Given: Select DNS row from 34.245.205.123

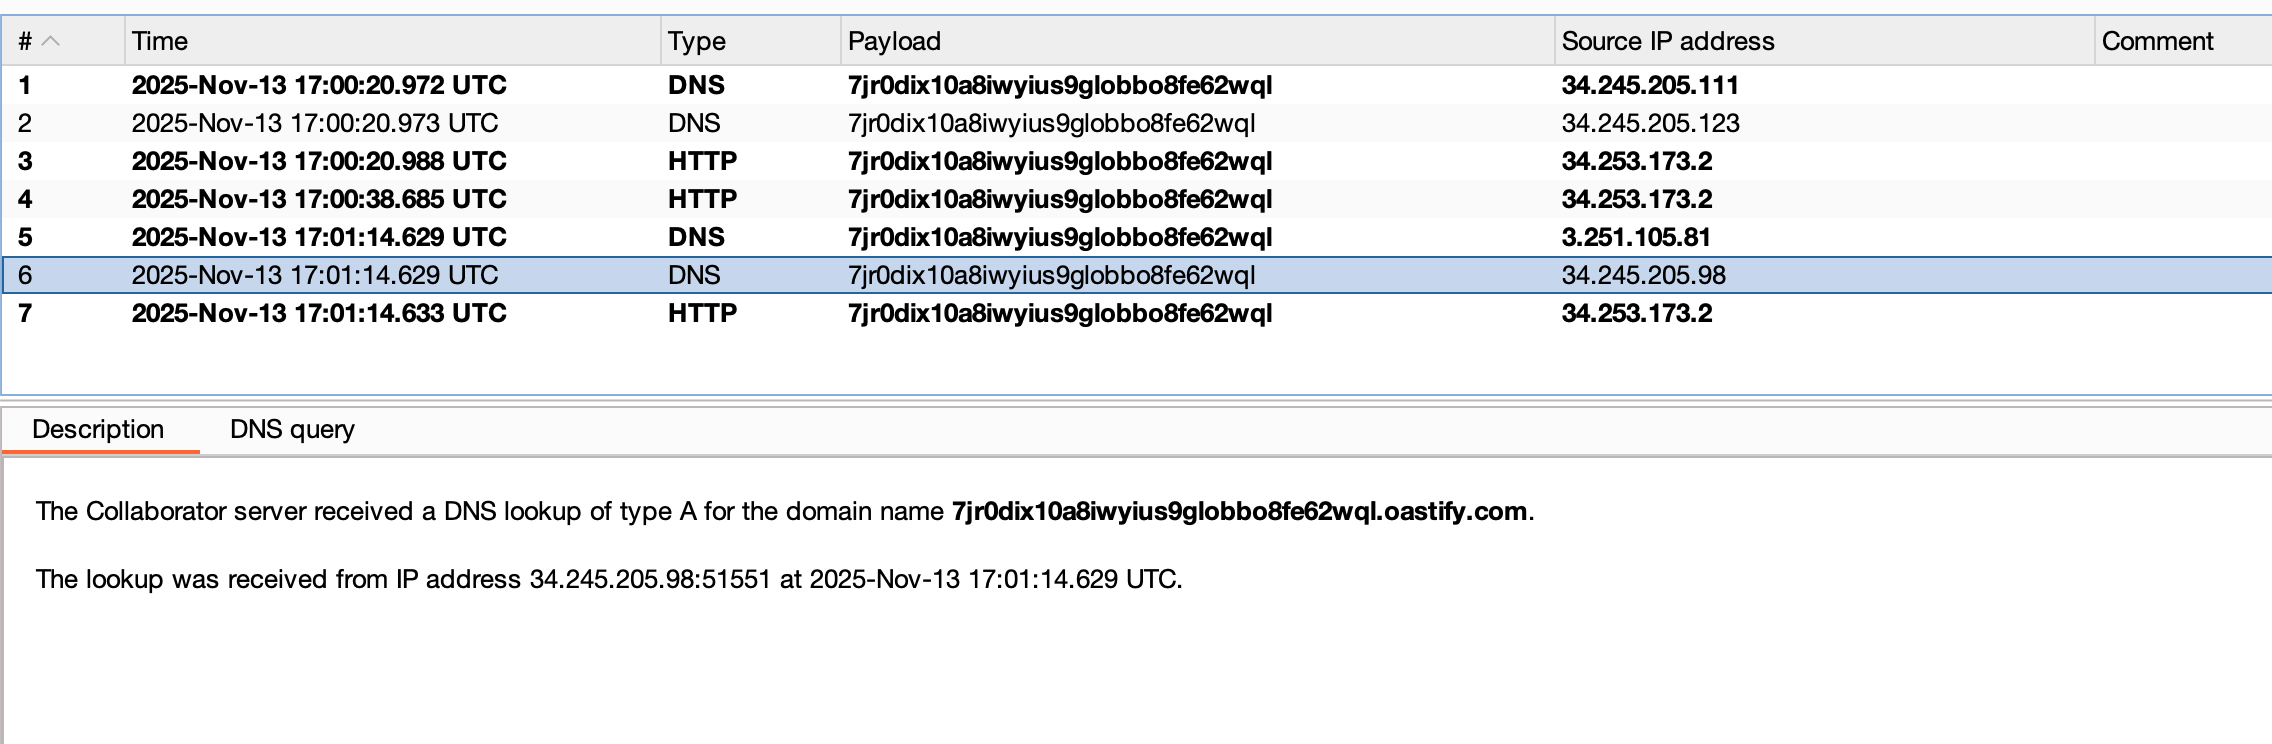Looking at the screenshot, I should tap(1650, 123).
